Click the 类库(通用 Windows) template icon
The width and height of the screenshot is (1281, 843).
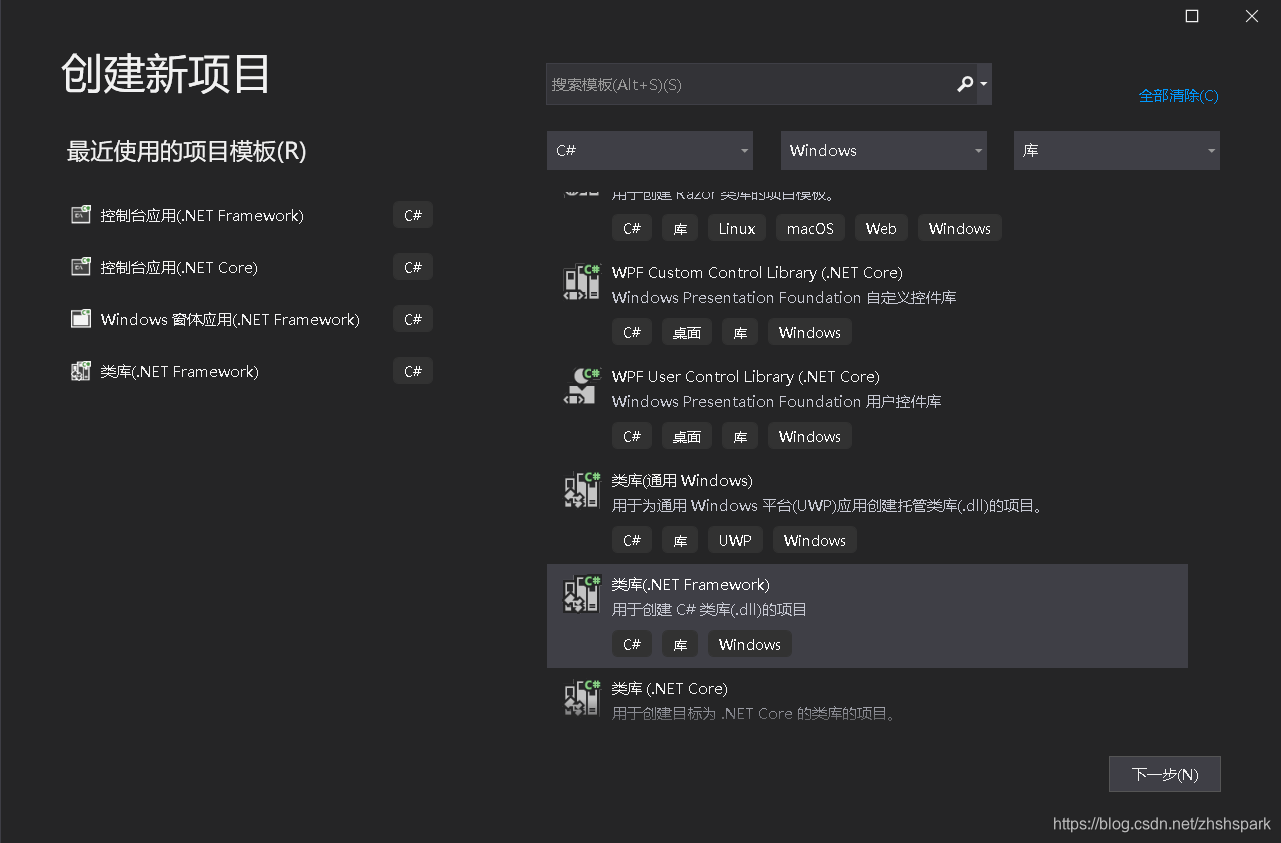coord(581,491)
